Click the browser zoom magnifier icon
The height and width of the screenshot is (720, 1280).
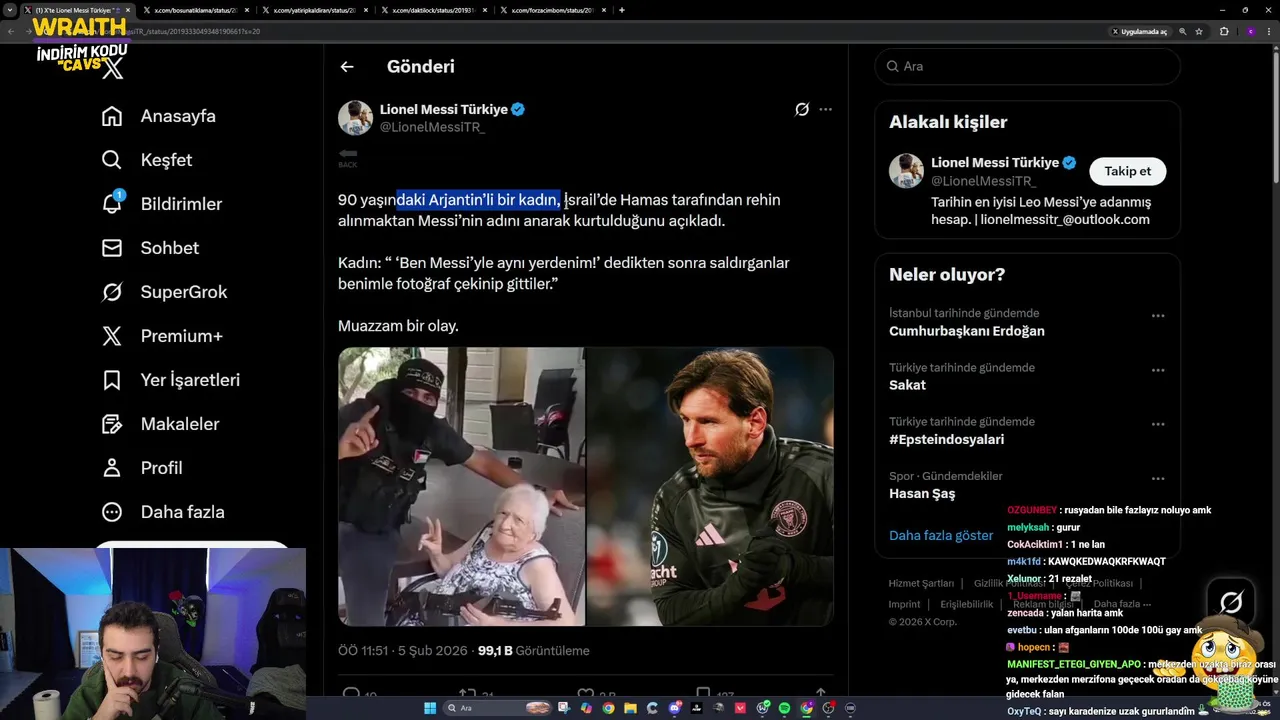click(x=1182, y=31)
